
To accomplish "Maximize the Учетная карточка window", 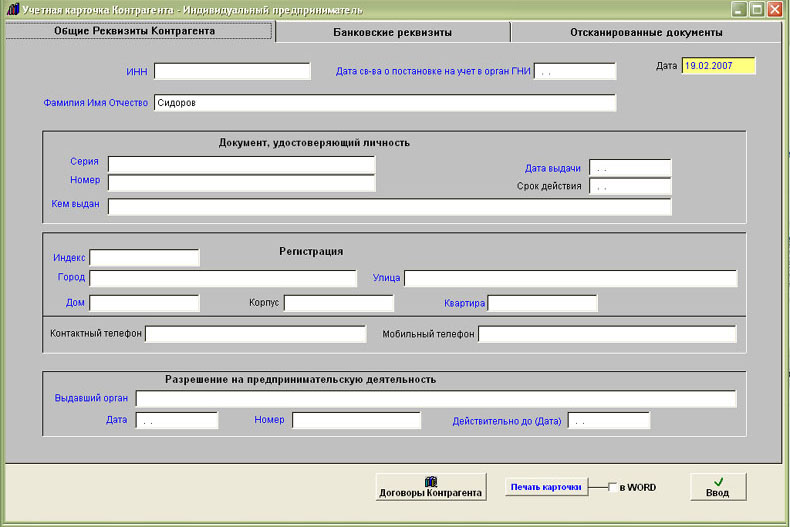I will (757, 9).
